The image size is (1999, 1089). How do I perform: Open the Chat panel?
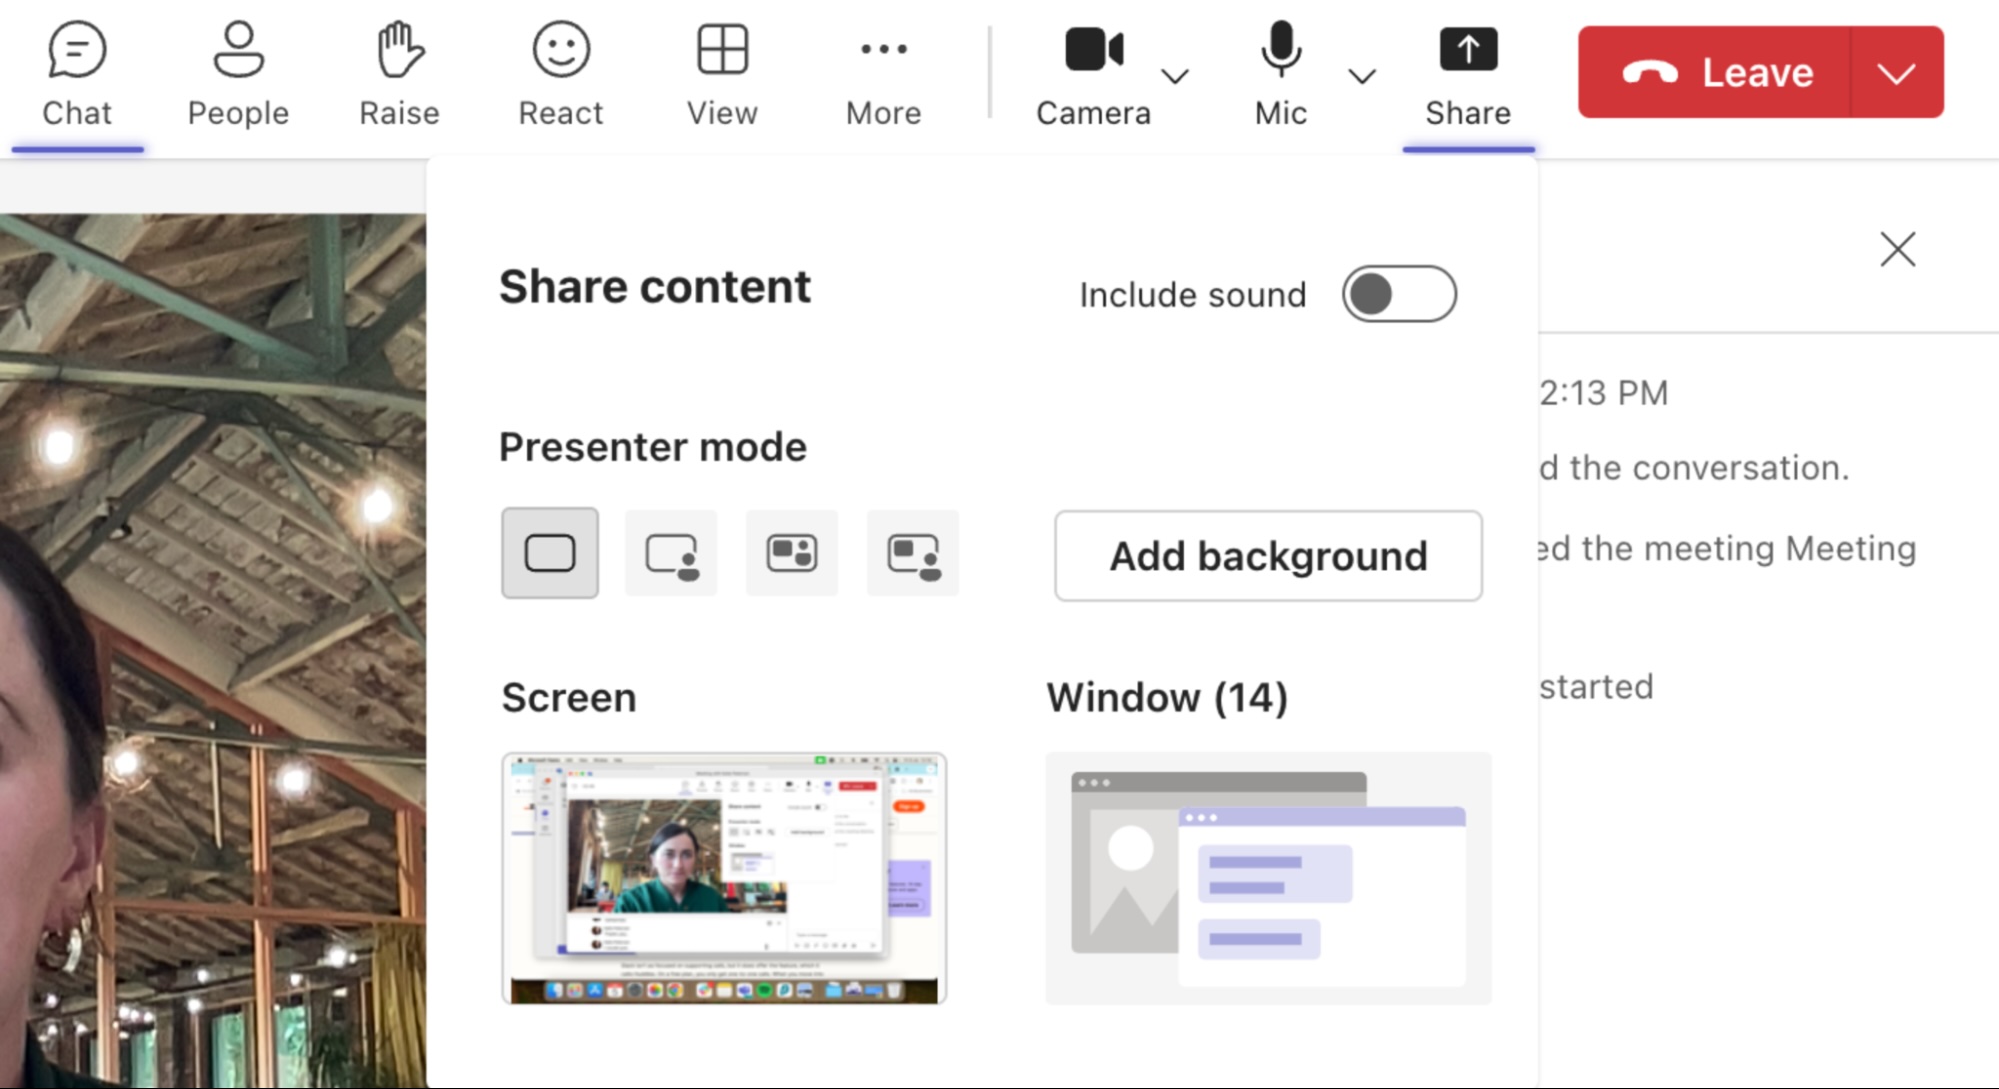click(x=77, y=76)
